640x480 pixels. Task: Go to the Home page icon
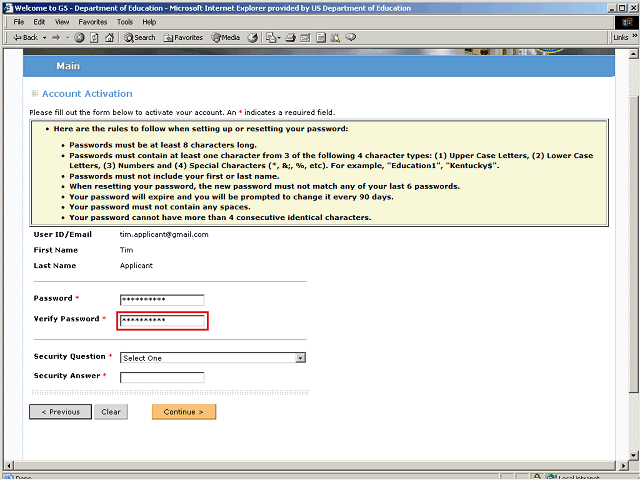click(x=109, y=38)
